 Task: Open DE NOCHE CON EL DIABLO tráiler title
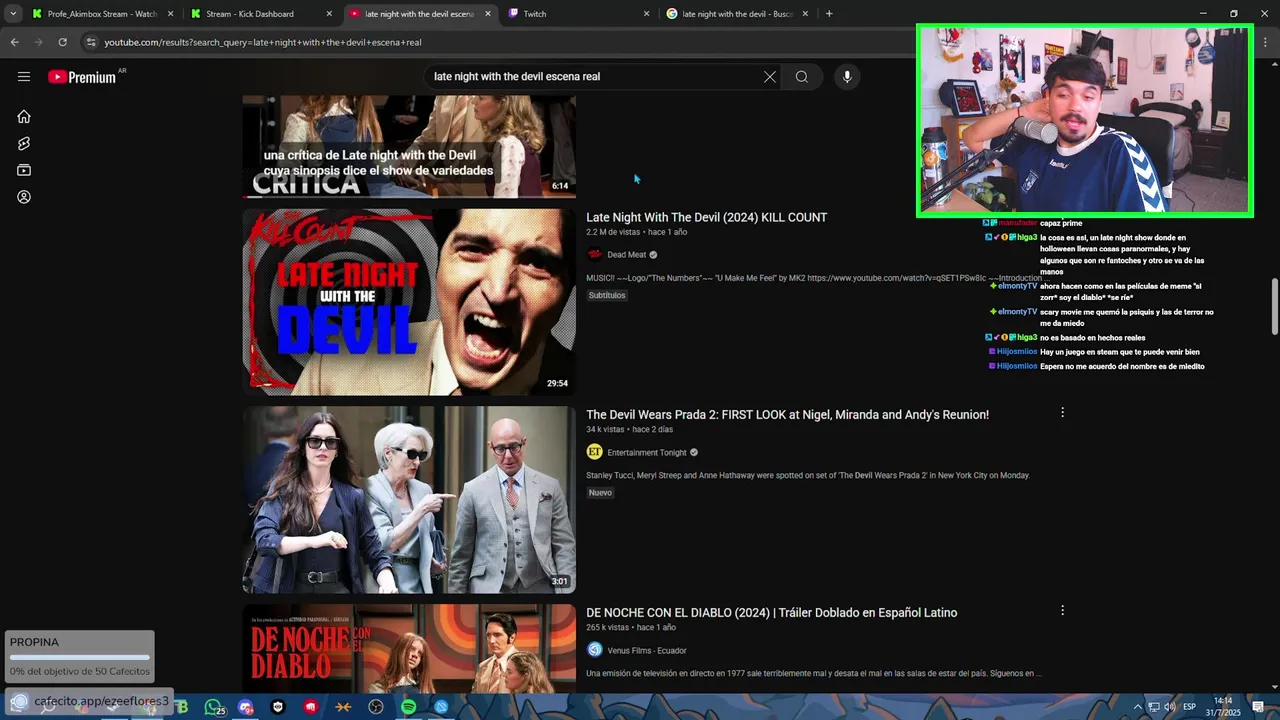pos(771,612)
